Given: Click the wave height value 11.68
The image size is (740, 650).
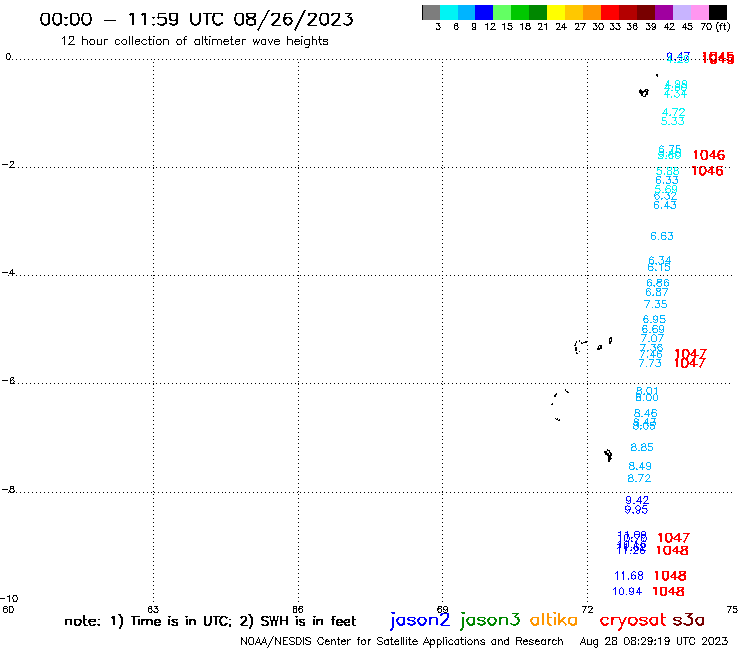Looking at the screenshot, I should [629, 576].
